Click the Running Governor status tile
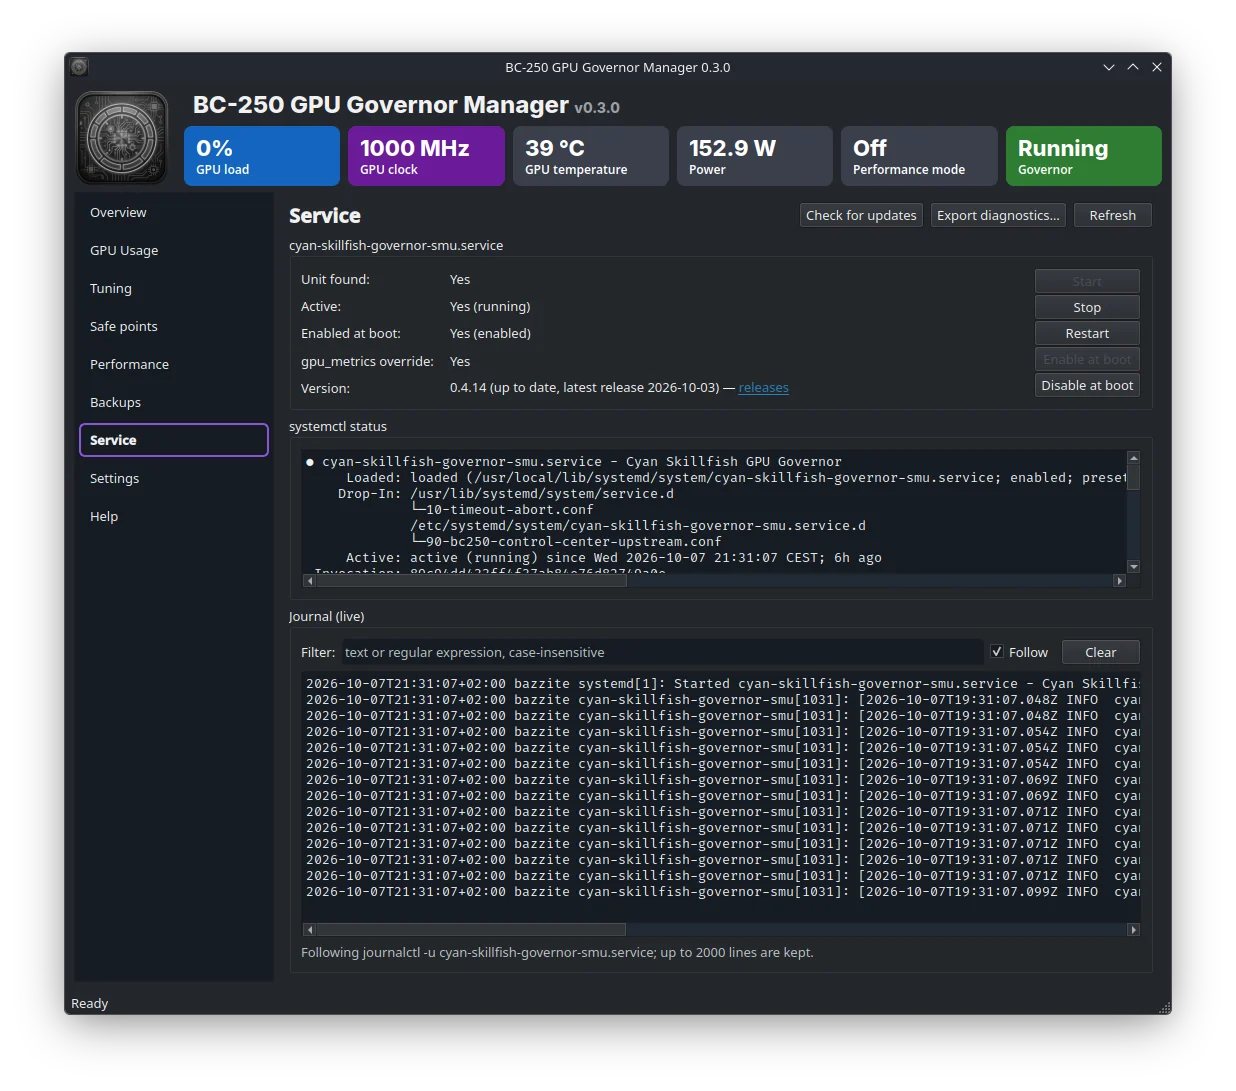Screen dimensions: 1236x1091 coord(1084,156)
